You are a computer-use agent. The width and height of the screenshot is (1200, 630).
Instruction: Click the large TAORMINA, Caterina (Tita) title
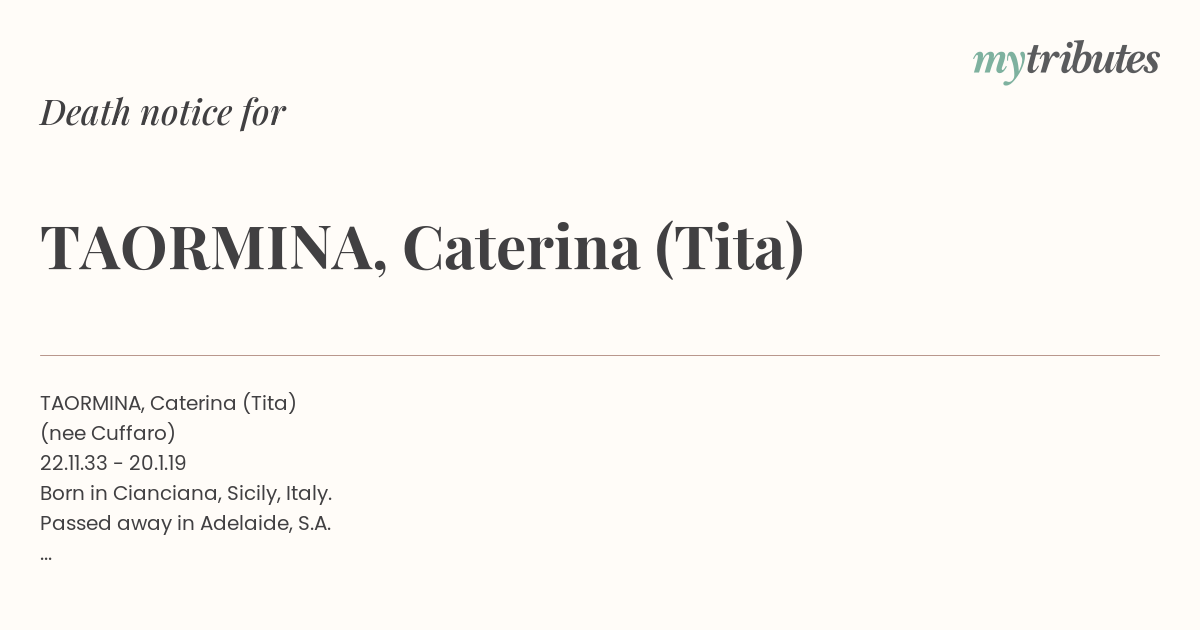coord(422,248)
